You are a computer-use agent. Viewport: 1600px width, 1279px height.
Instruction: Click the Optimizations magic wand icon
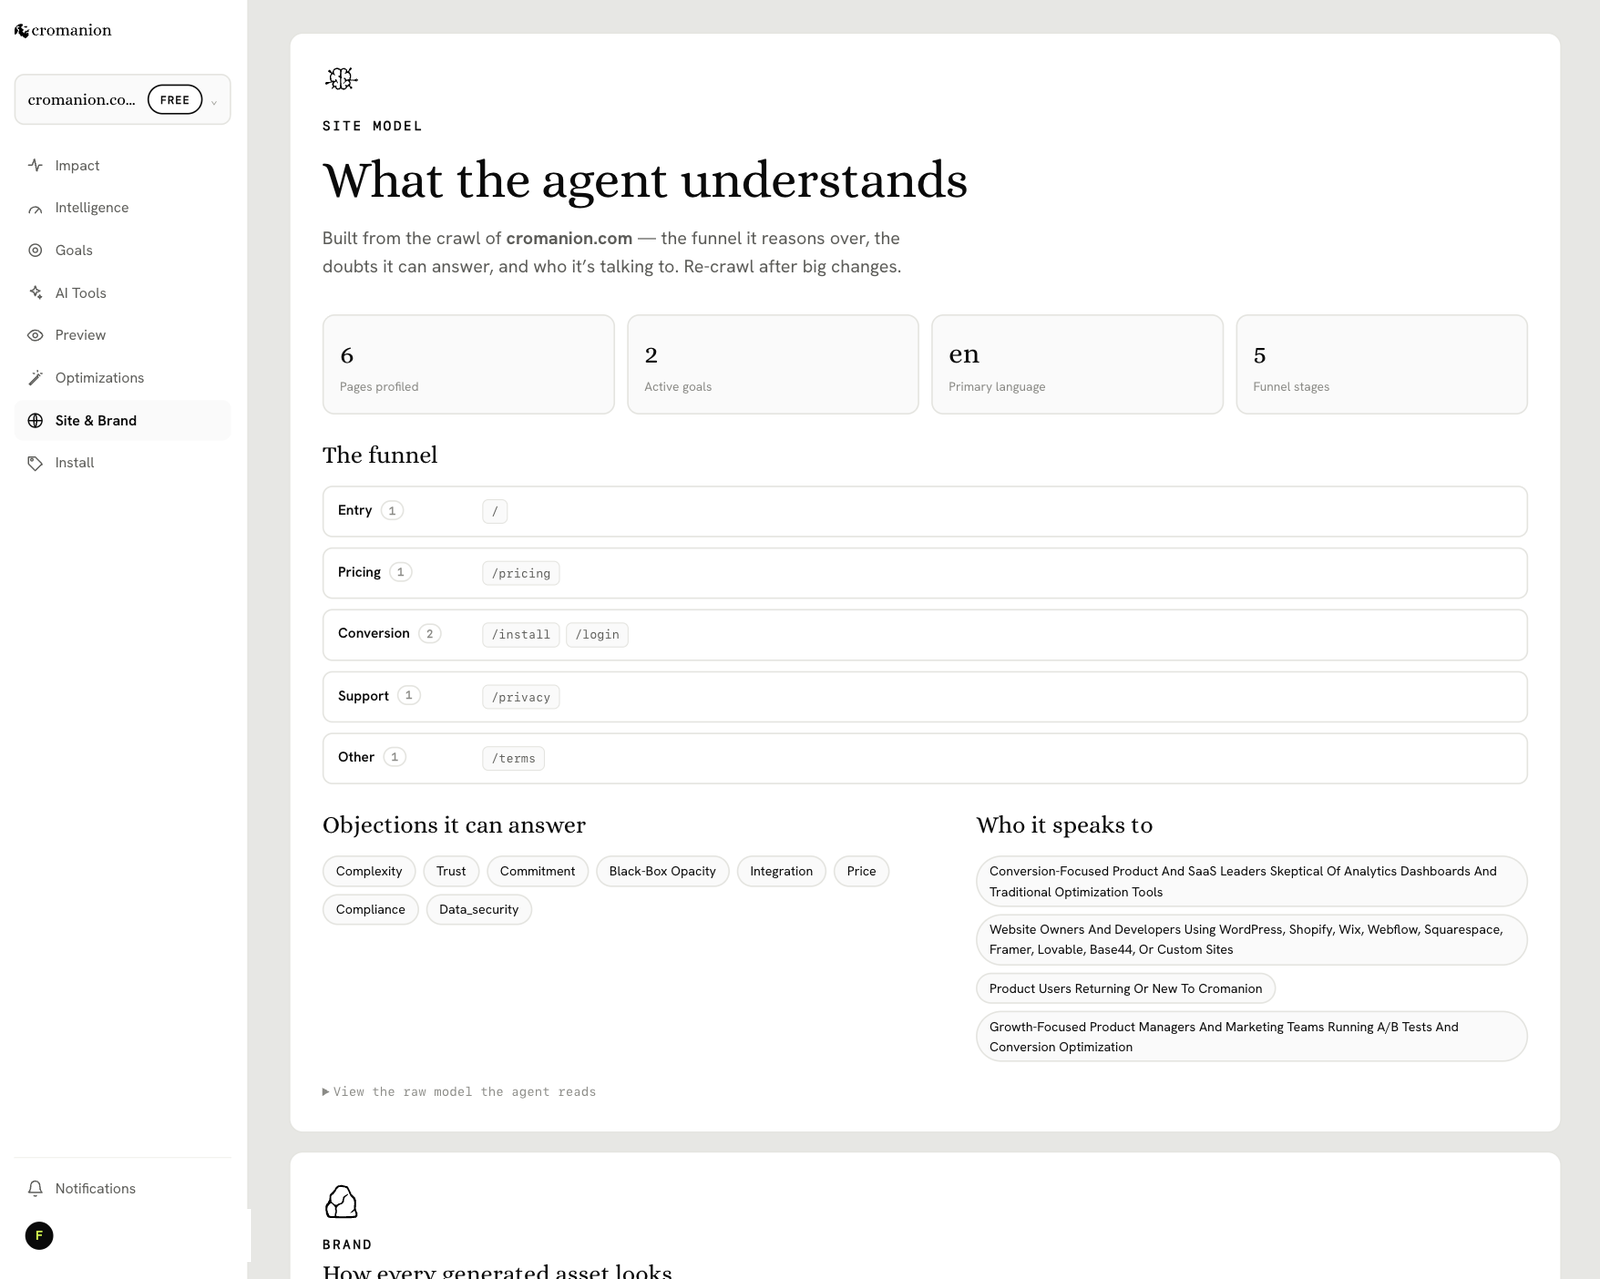(x=35, y=378)
